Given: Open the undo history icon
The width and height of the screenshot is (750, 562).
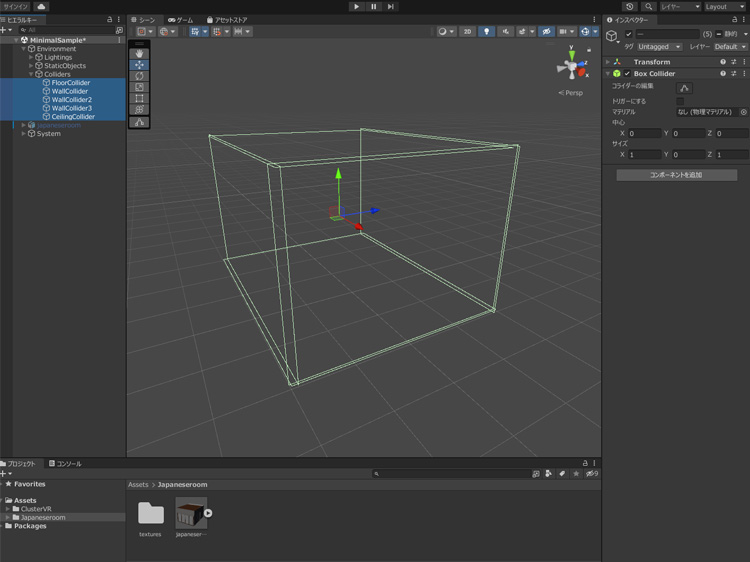Looking at the screenshot, I should click(x=630, y=6).
